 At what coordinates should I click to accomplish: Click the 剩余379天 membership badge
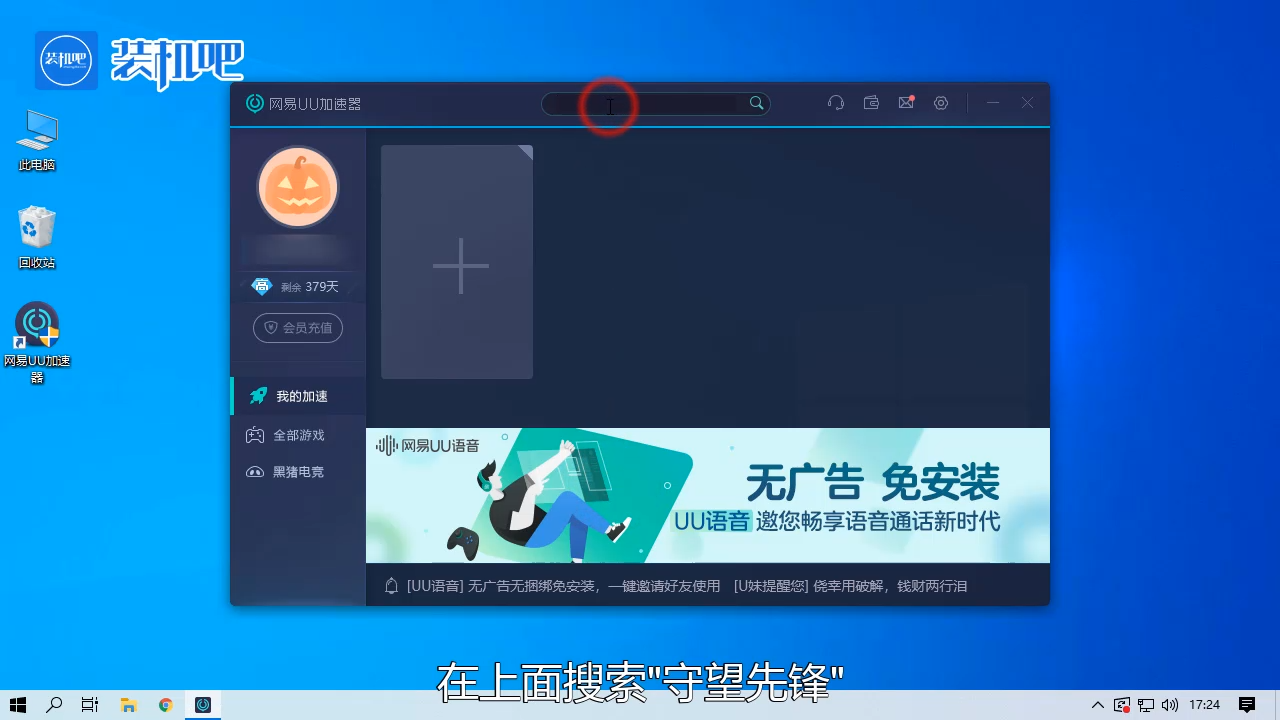point(298,286)
